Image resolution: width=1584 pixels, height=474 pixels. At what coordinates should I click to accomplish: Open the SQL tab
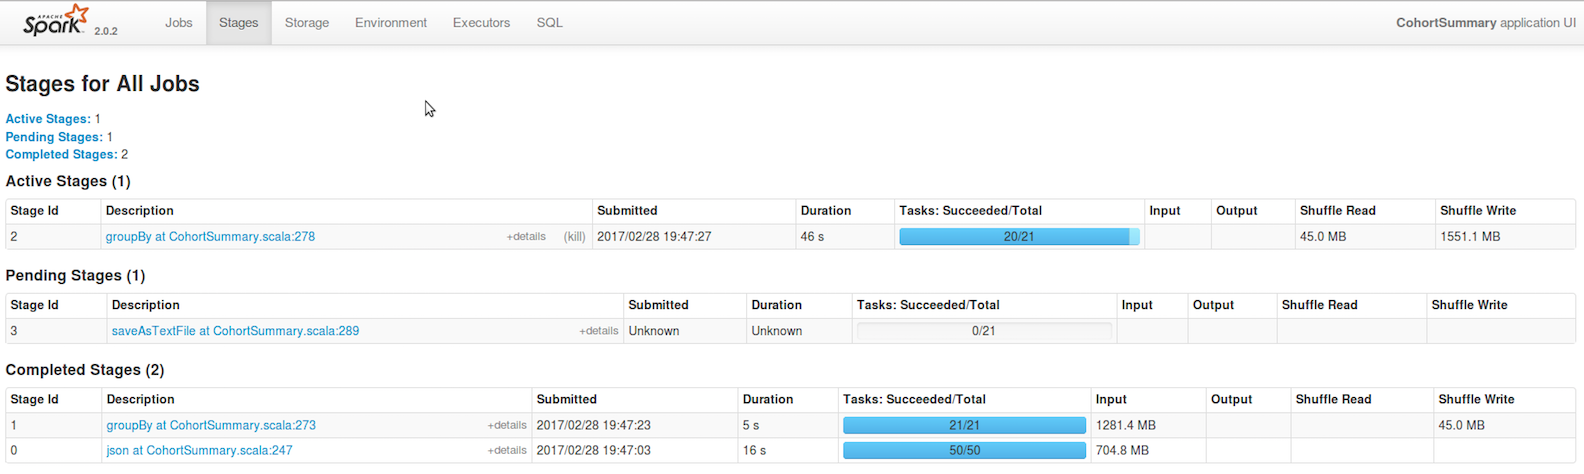(x=549, y=23)
